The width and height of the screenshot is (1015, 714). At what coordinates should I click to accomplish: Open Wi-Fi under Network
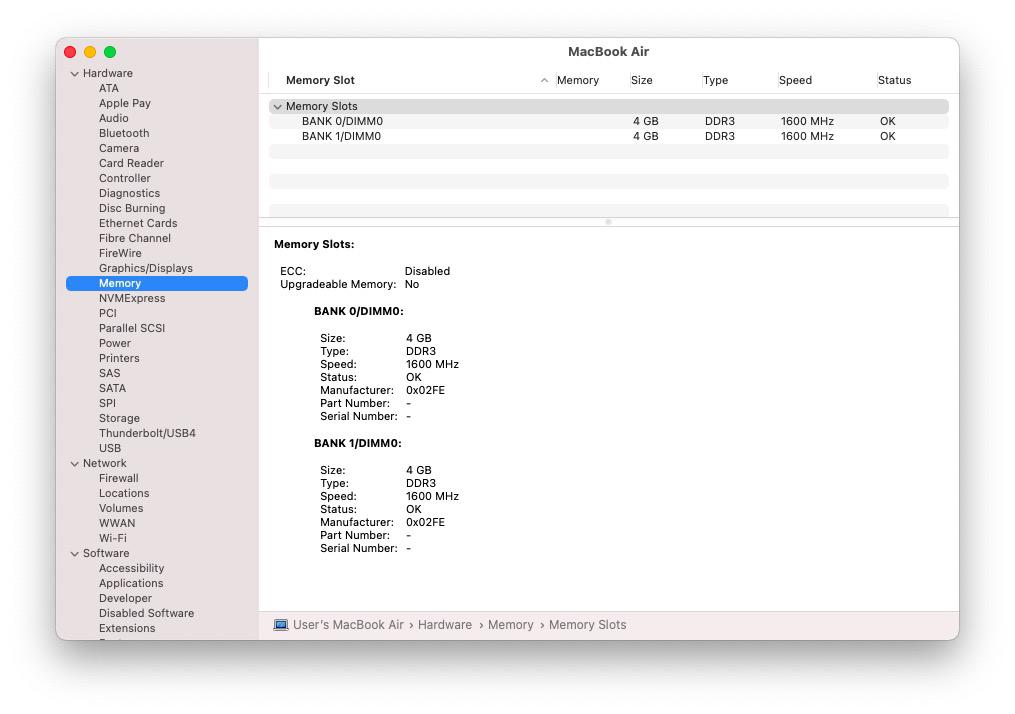tap(113, 538)
